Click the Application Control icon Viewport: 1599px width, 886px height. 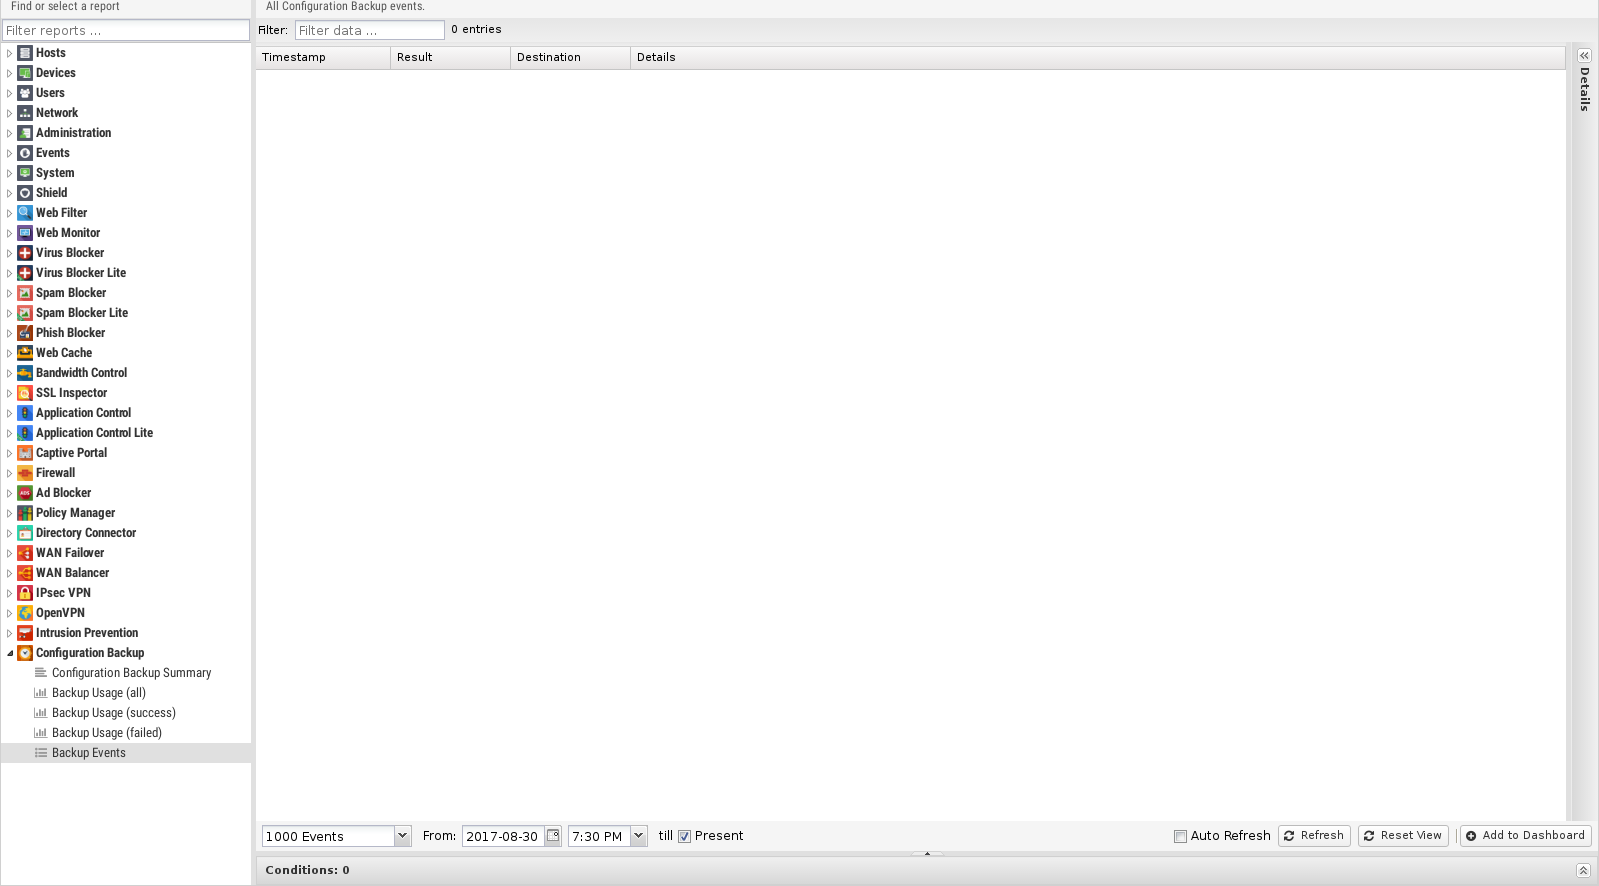pyautogui.click(x=25, y=413)
